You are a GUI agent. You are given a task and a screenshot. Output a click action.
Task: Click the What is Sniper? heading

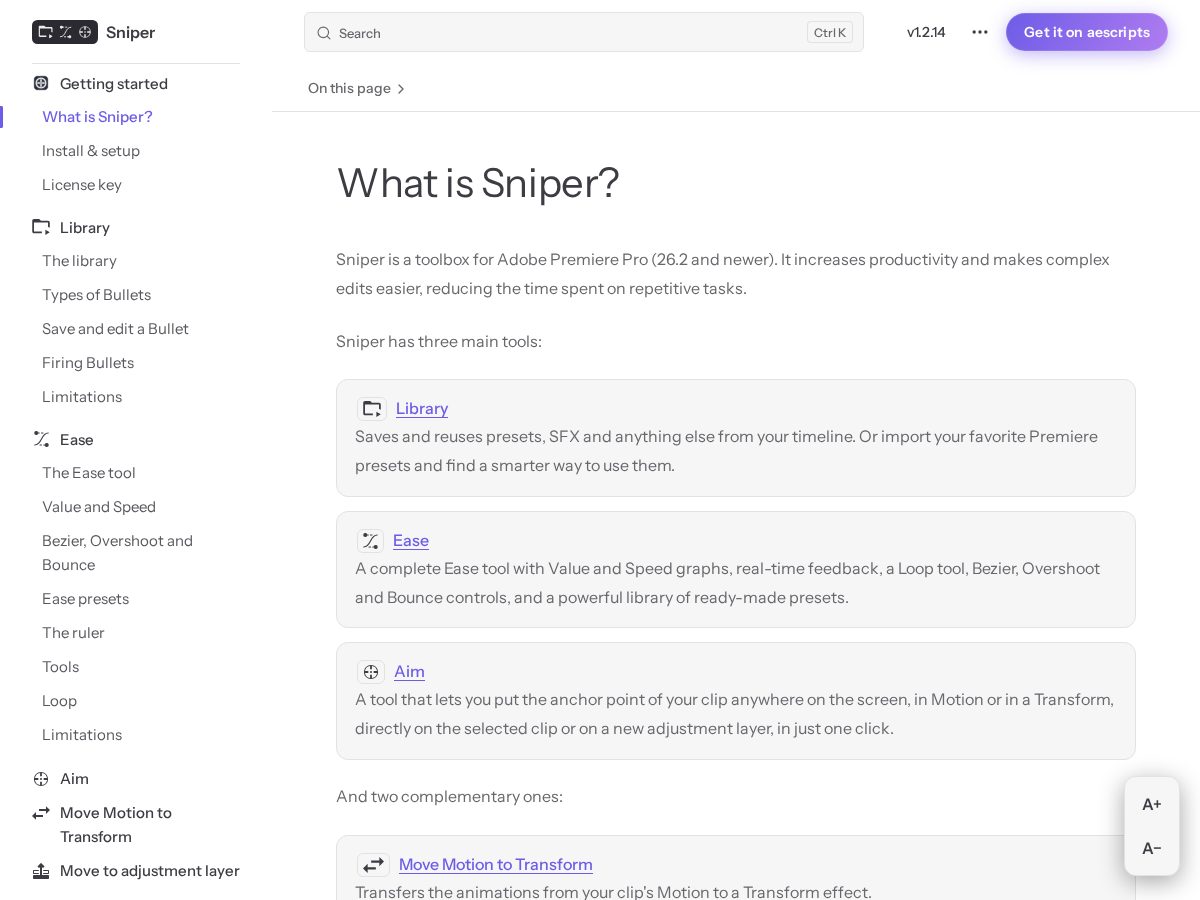(x=478, y=182)
